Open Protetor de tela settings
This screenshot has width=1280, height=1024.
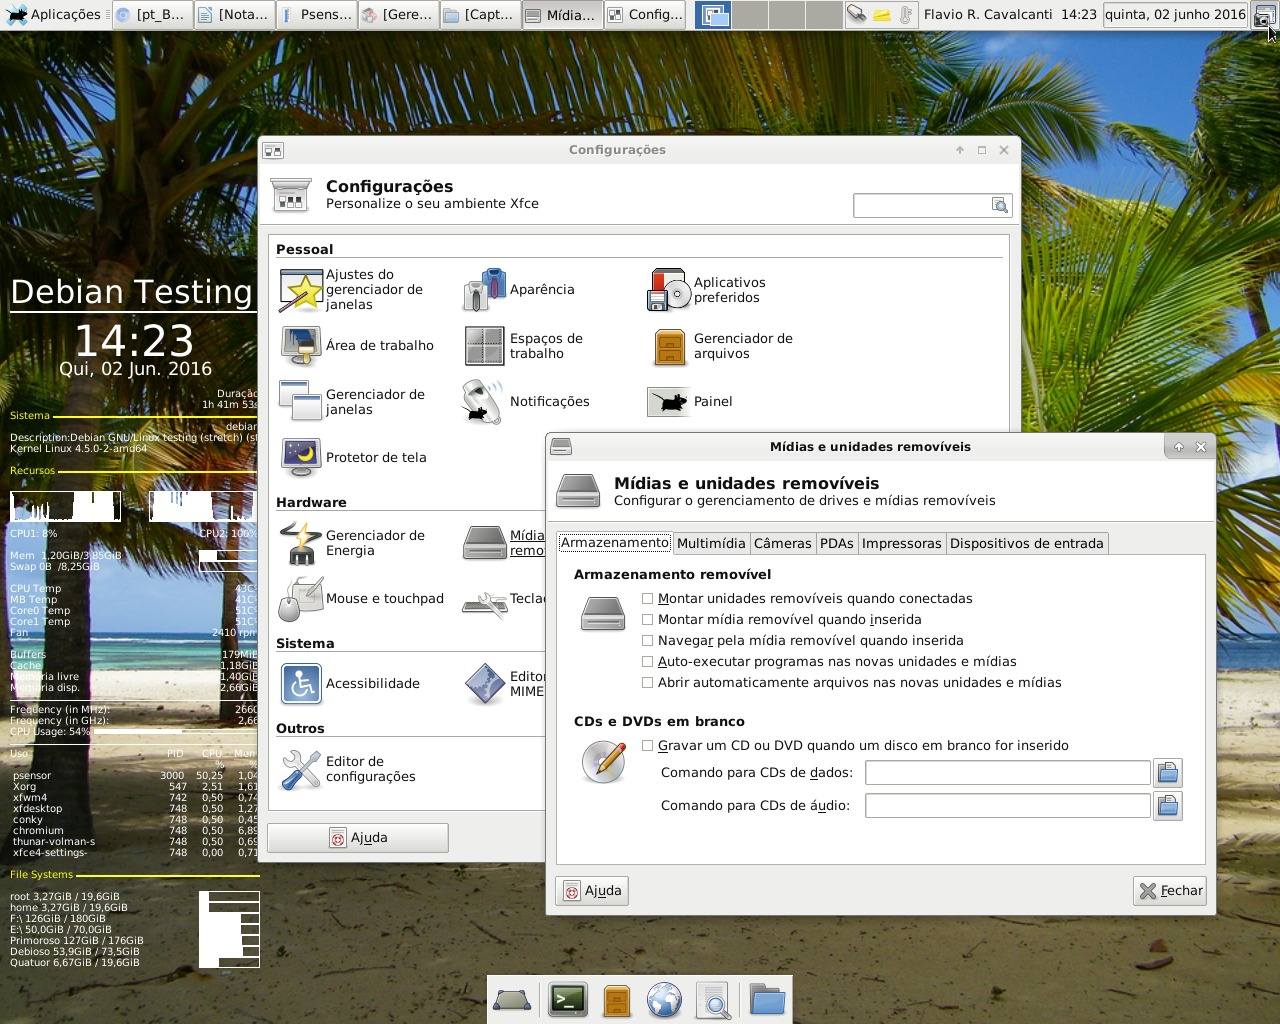click(x=301, y=458)
